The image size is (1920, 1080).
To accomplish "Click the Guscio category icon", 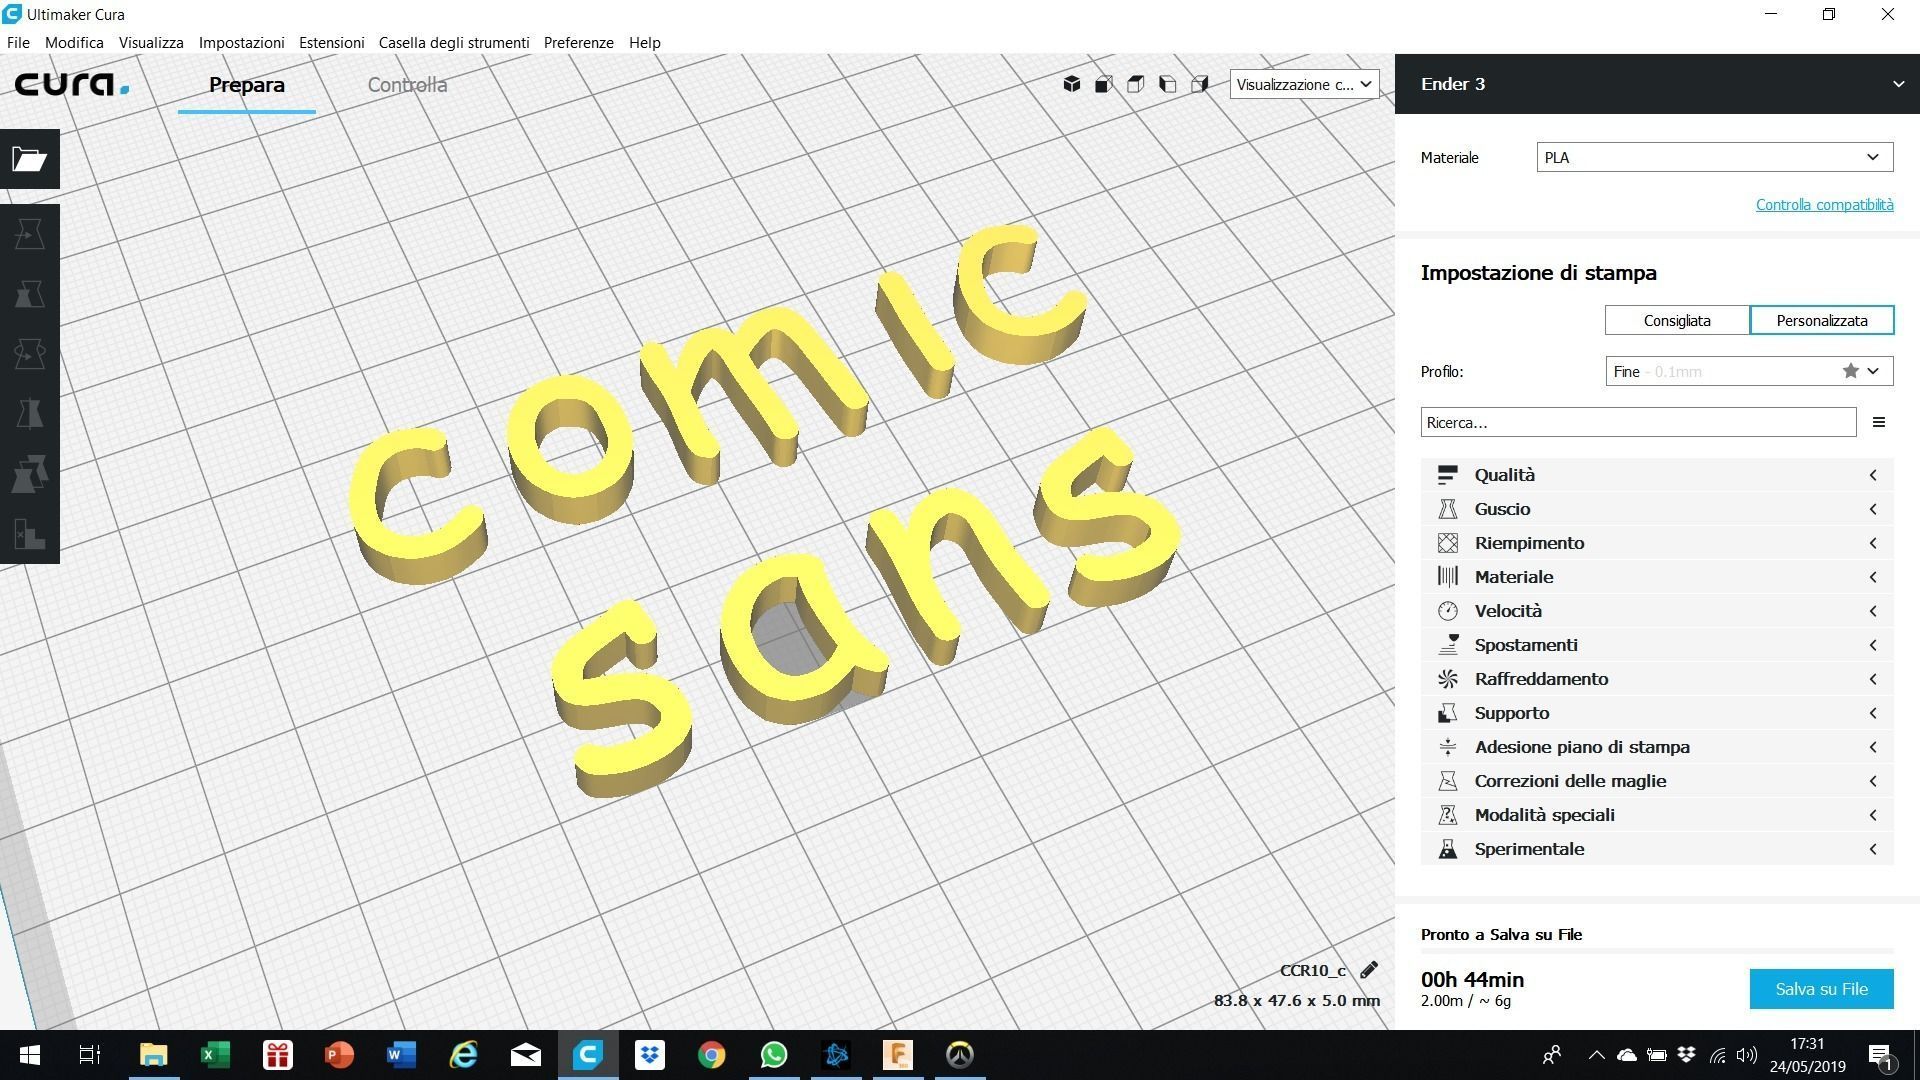I will 1447,509.
